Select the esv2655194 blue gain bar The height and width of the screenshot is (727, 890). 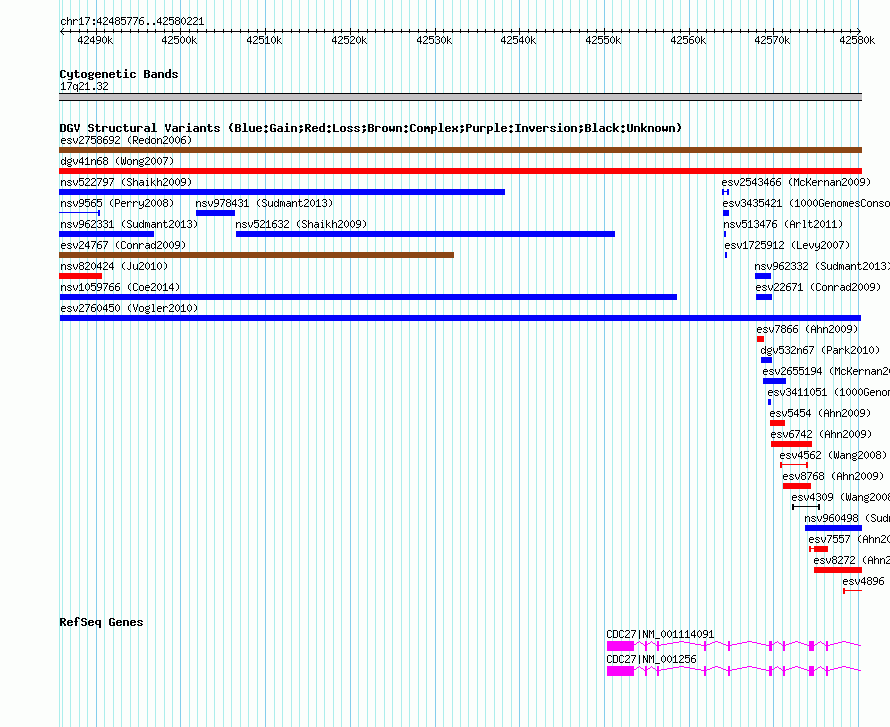tap(774, 381)
